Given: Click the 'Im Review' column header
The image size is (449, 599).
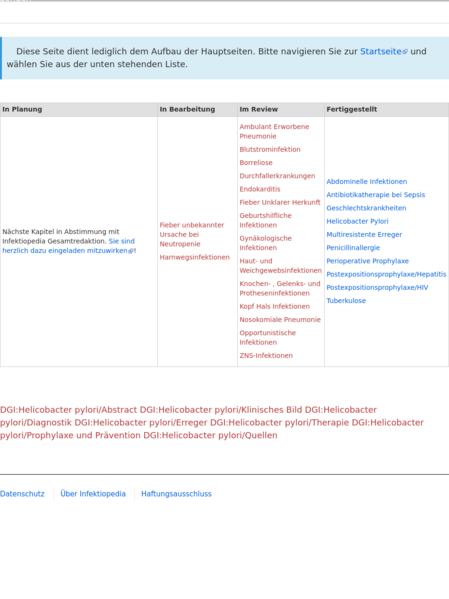Looking at the screenshot, I should coord(281,109).
